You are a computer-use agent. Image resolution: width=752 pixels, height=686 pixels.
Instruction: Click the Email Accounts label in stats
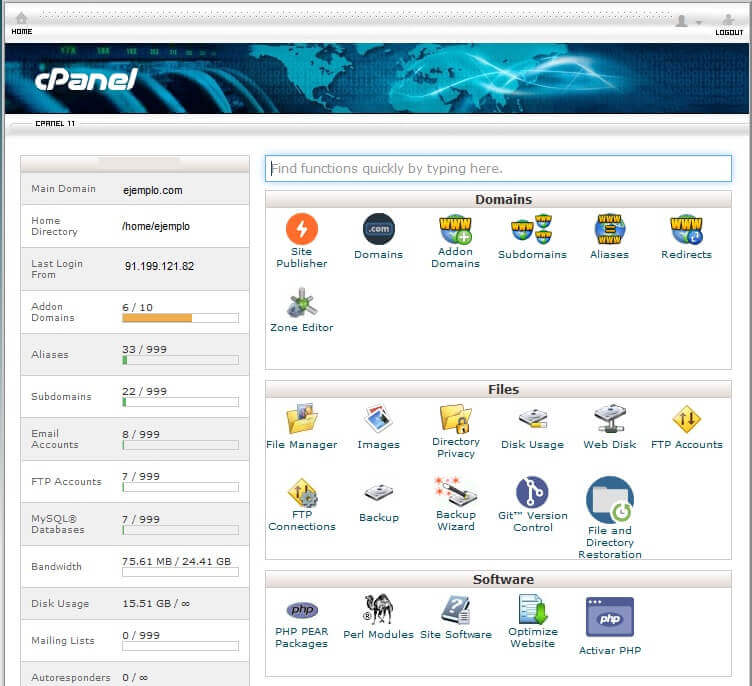coord(55,439)
